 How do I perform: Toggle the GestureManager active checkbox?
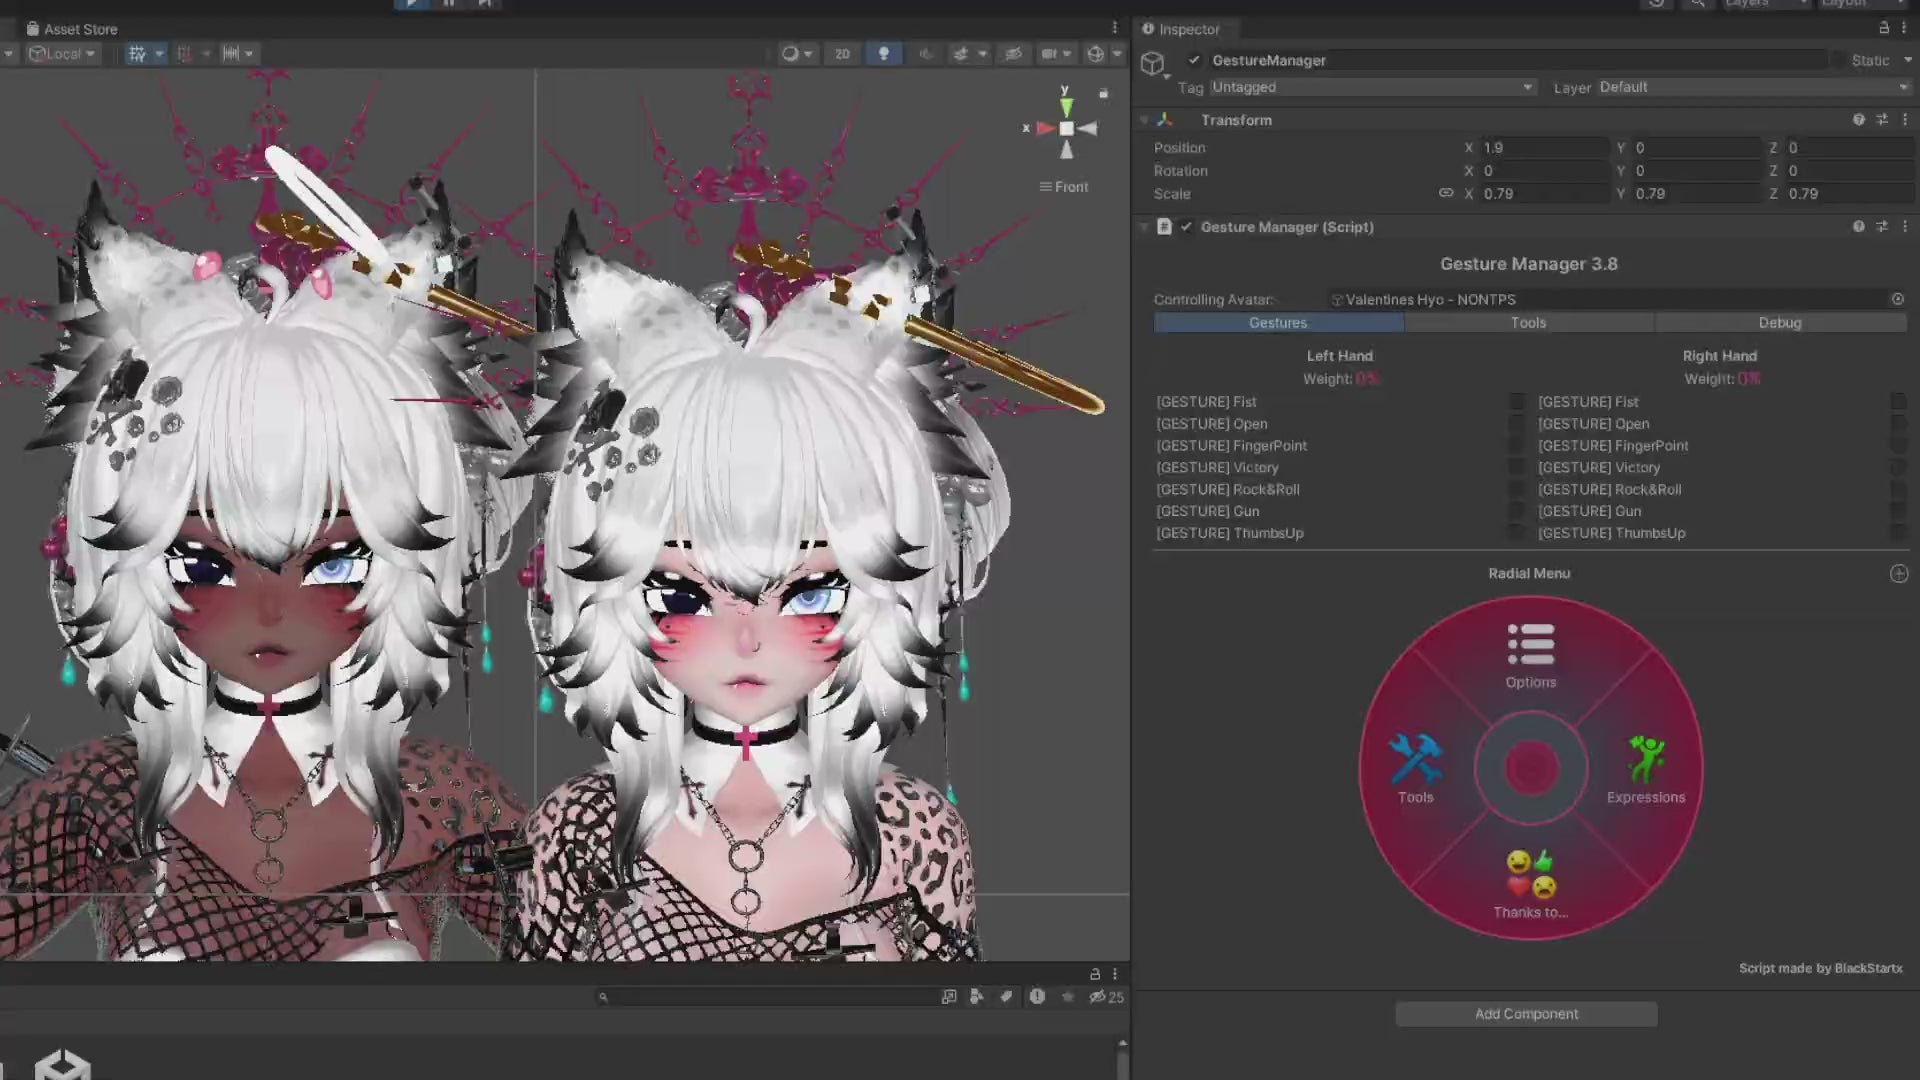1194,60
